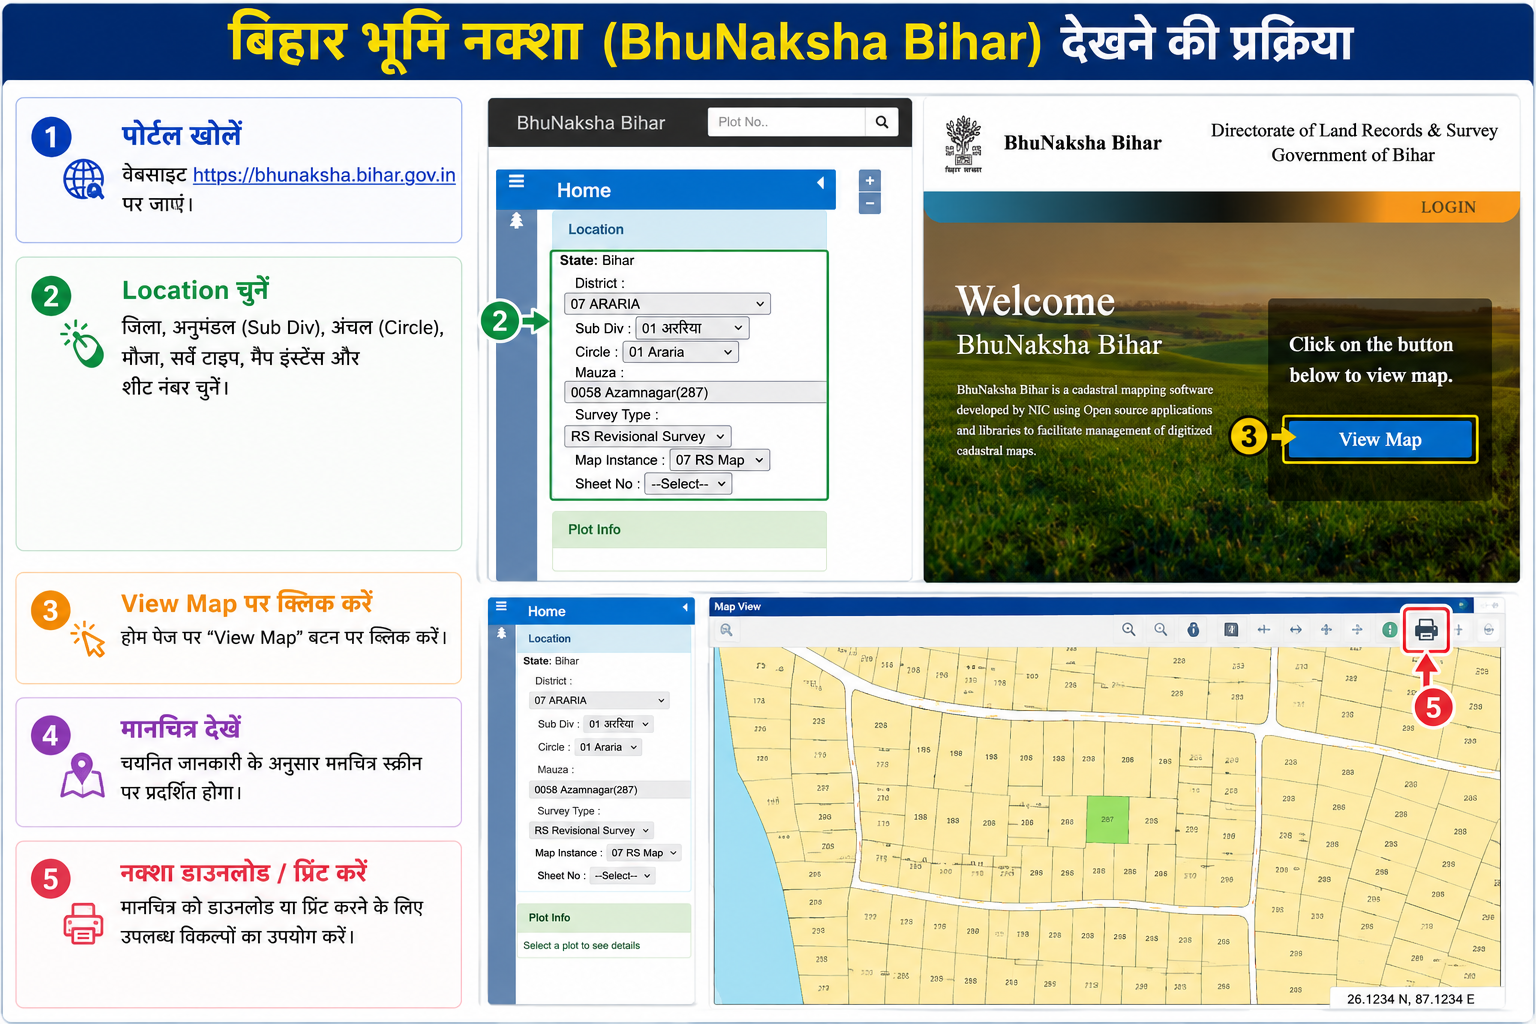Click the map pin icon in the मानचित्र देखें step
1536x1024 pixels.
(82, 776)
